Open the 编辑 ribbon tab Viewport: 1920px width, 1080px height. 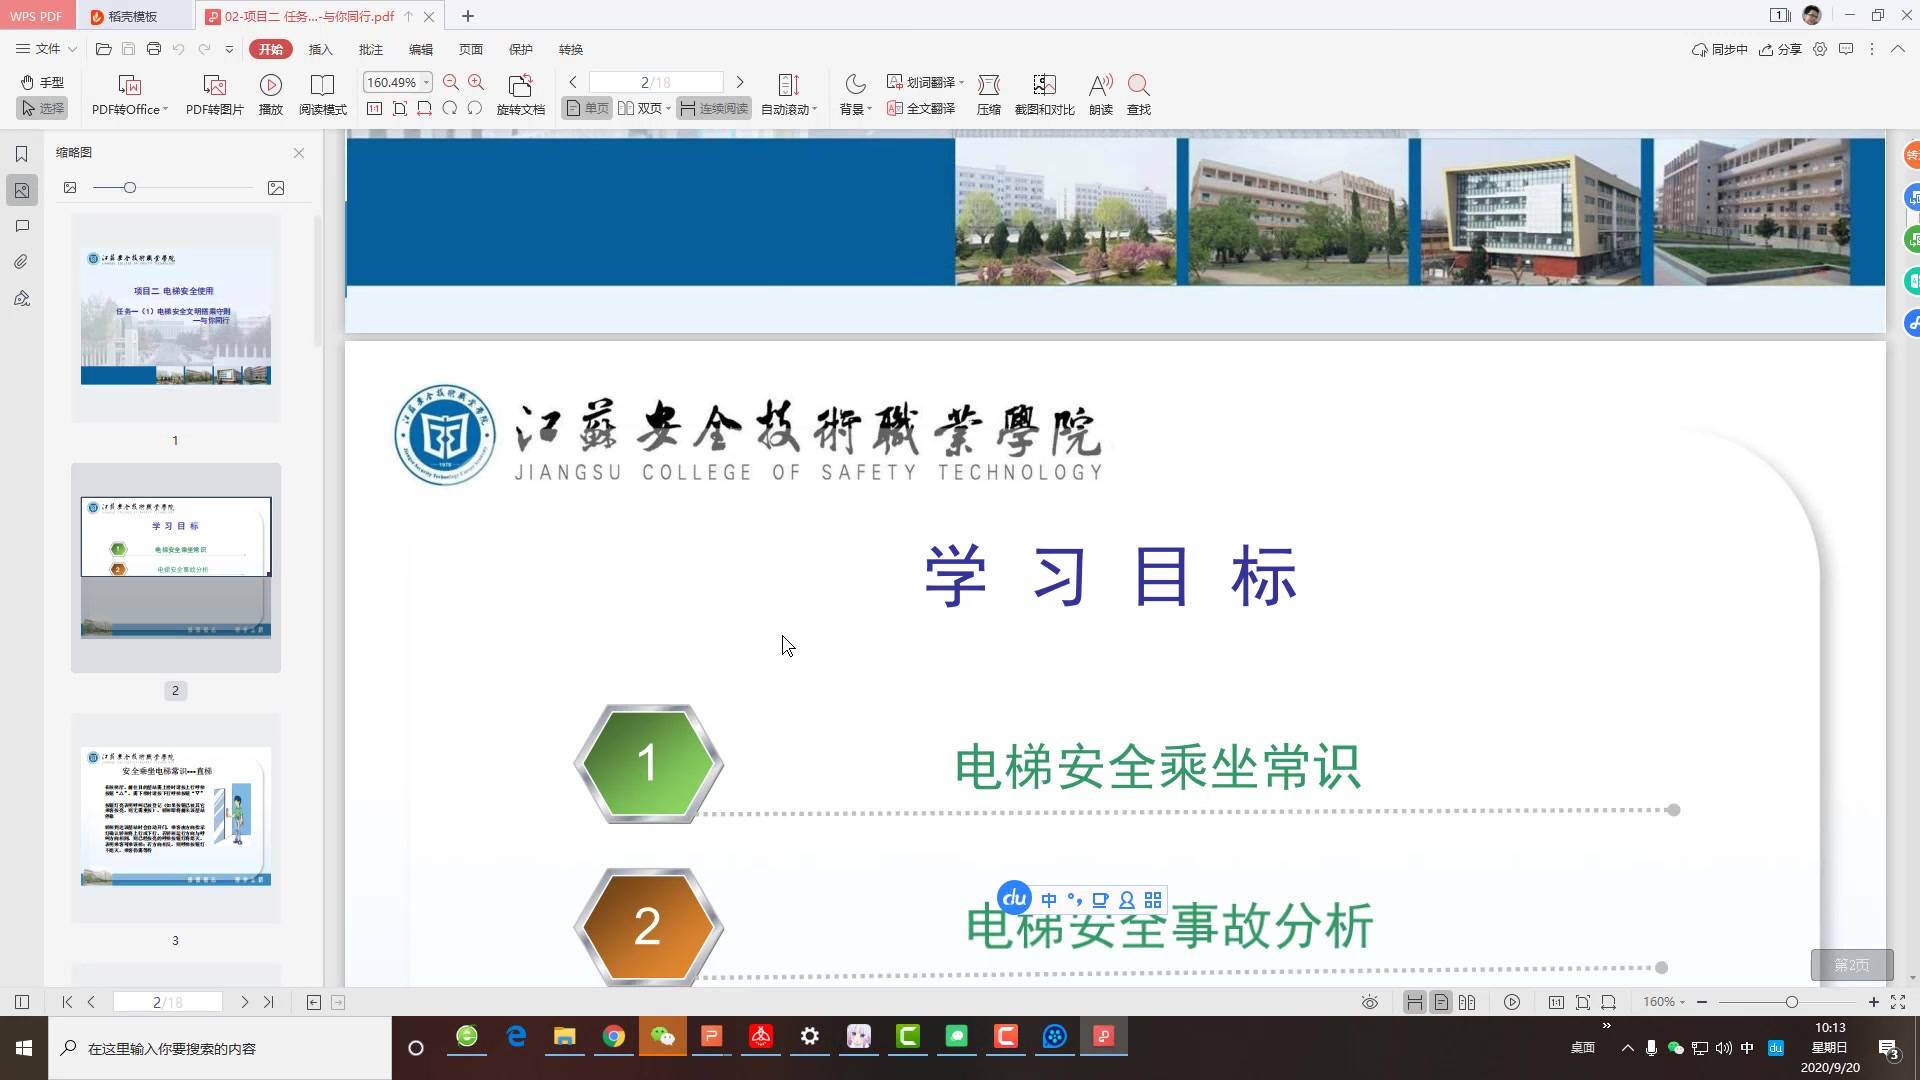point(420,49)
